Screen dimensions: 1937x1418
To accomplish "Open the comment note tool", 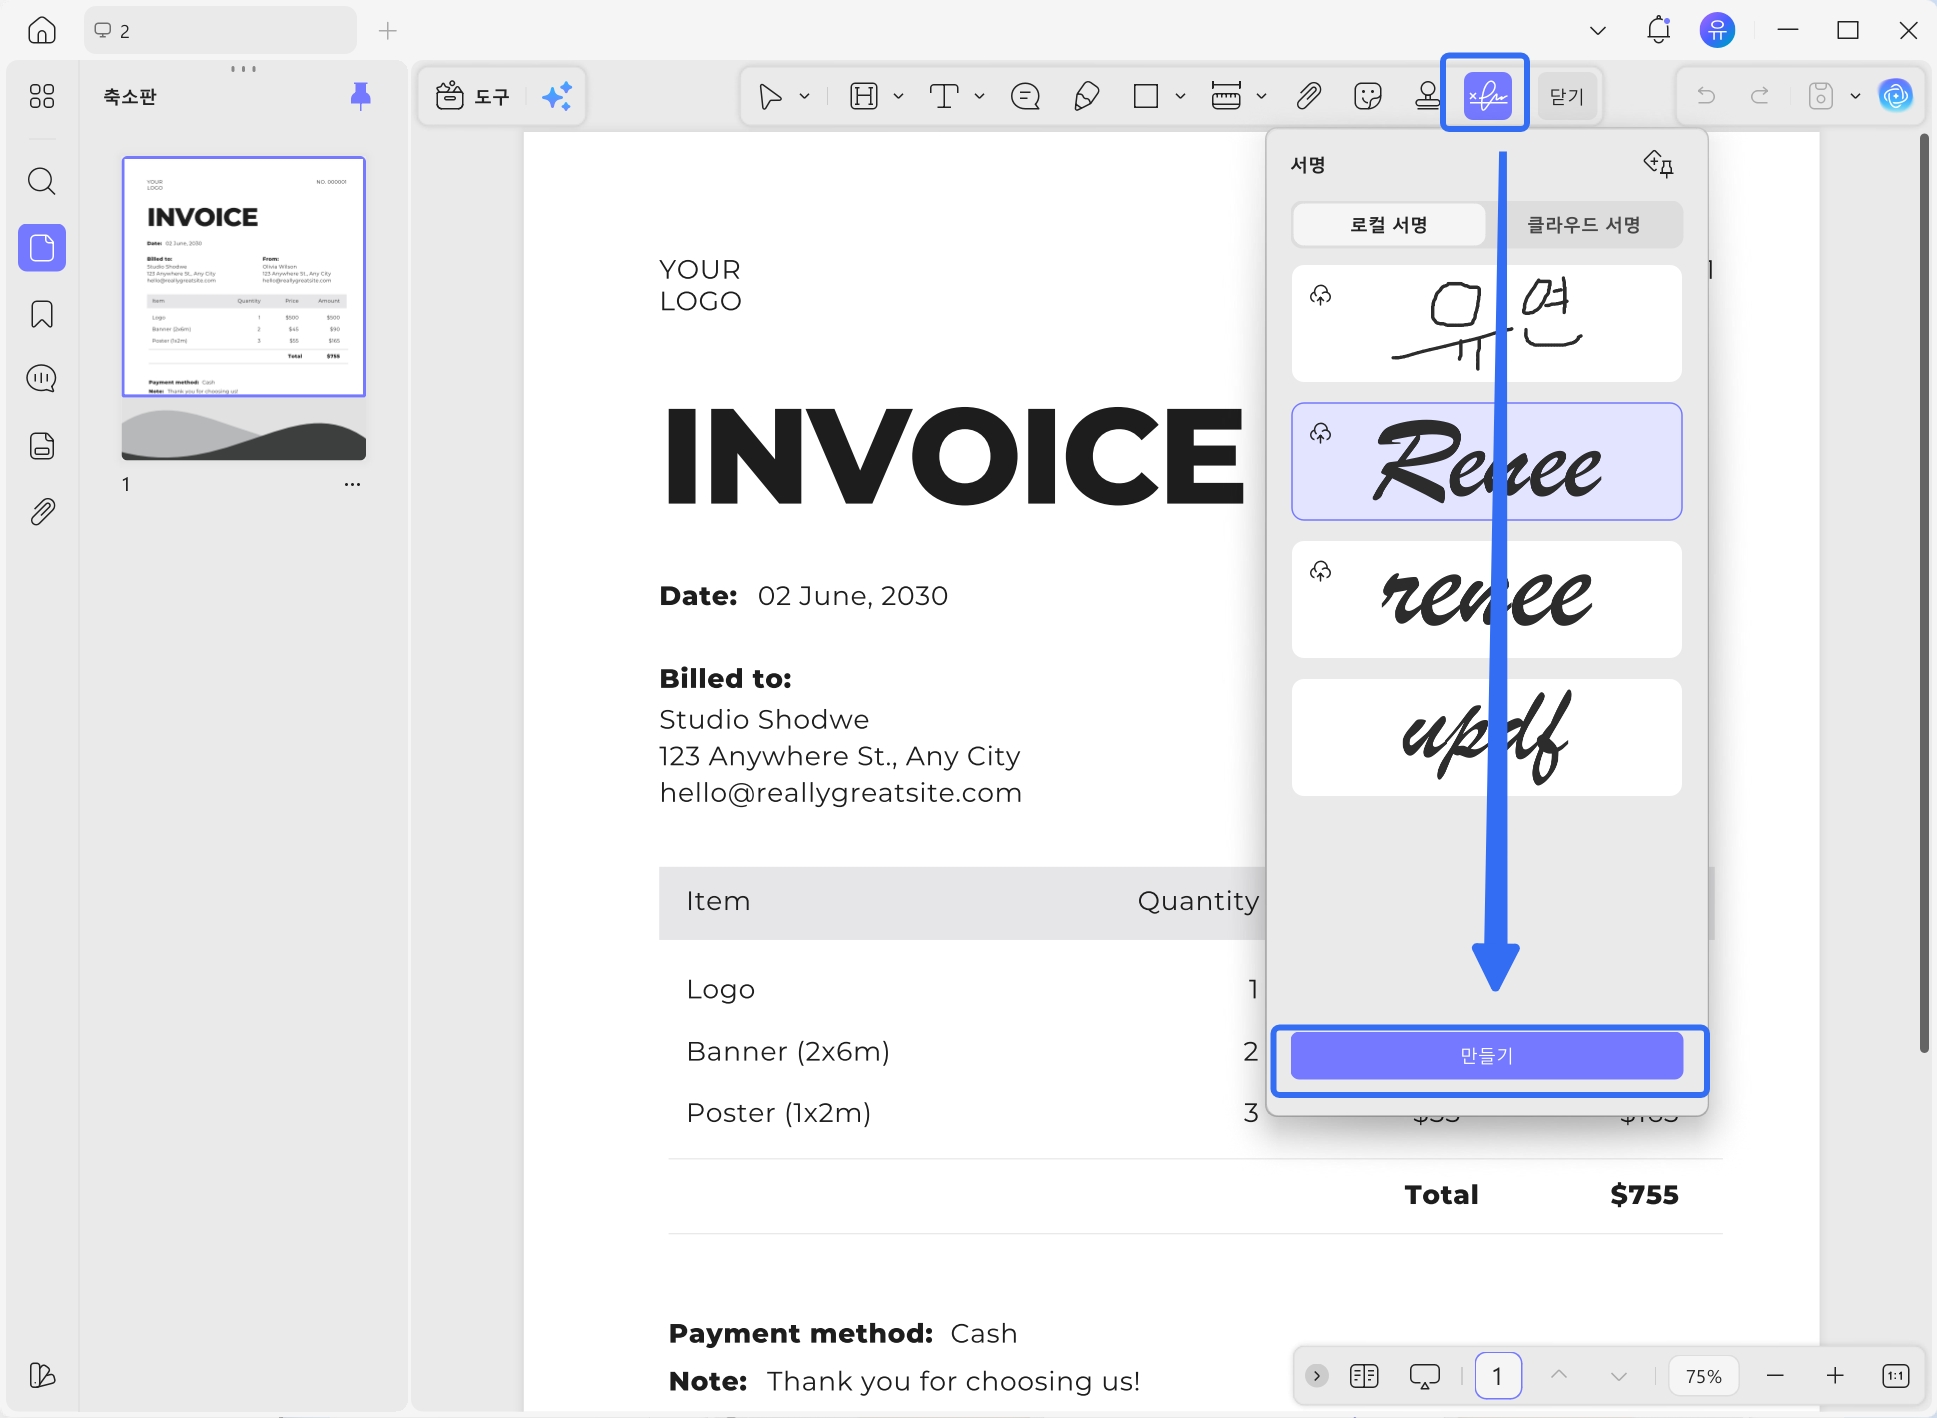I will [1025, 96].
